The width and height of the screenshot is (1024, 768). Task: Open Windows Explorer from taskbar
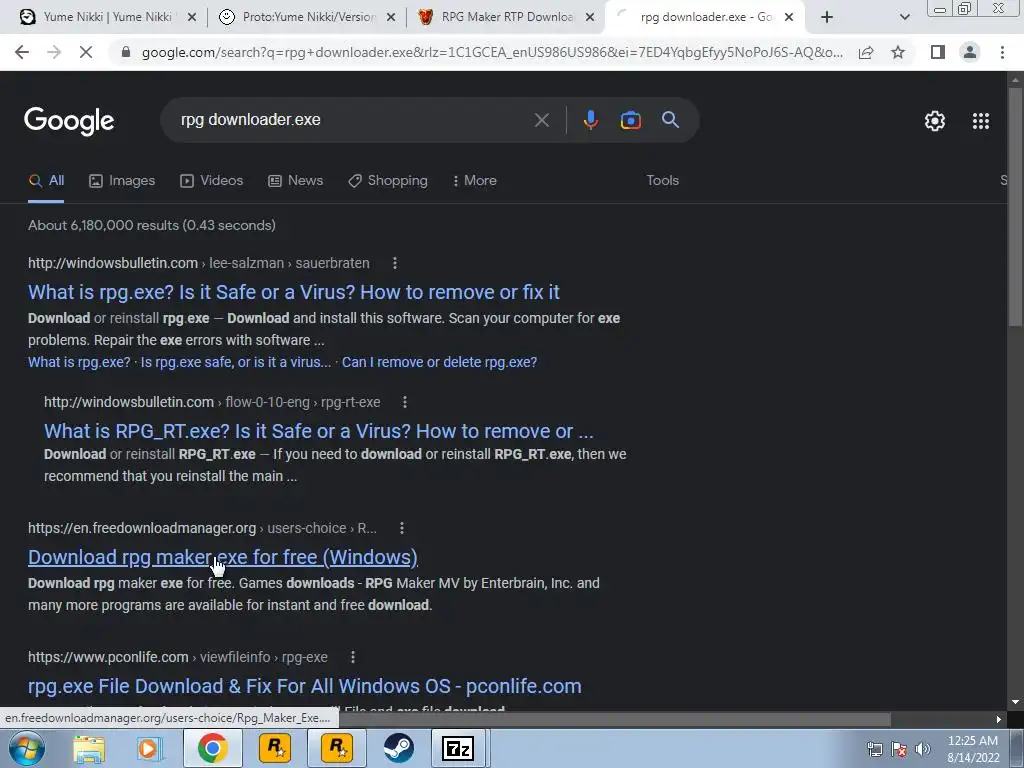(88, 748)
